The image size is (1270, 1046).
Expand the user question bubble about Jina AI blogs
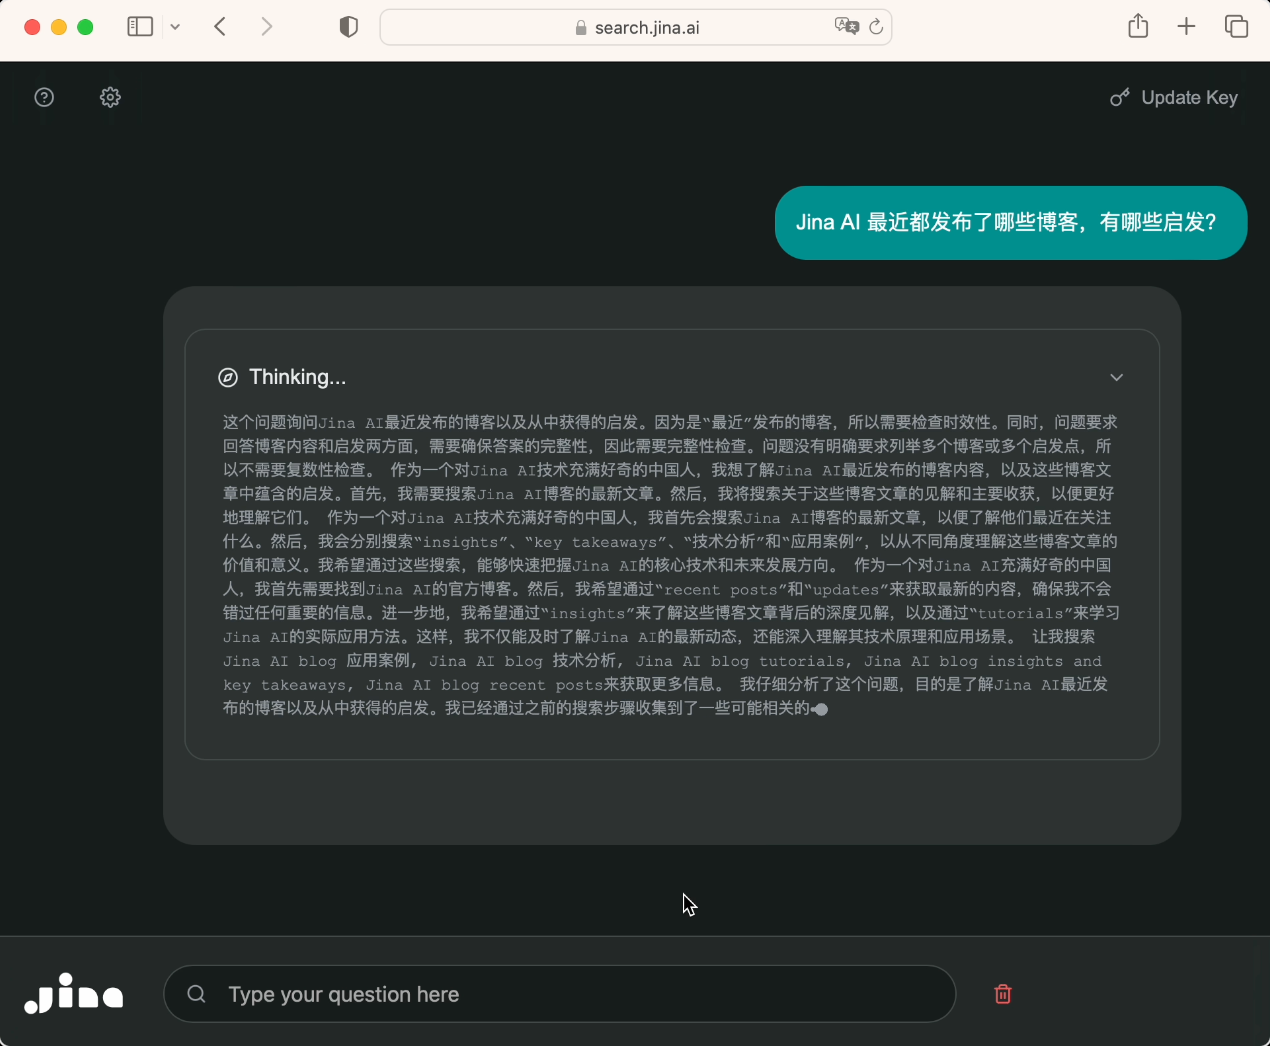(1011, 222)
